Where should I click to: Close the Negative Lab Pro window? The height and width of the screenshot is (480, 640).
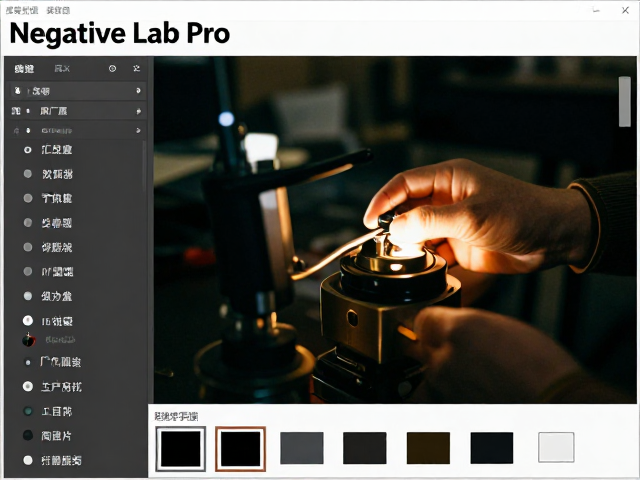coord(625,11)
